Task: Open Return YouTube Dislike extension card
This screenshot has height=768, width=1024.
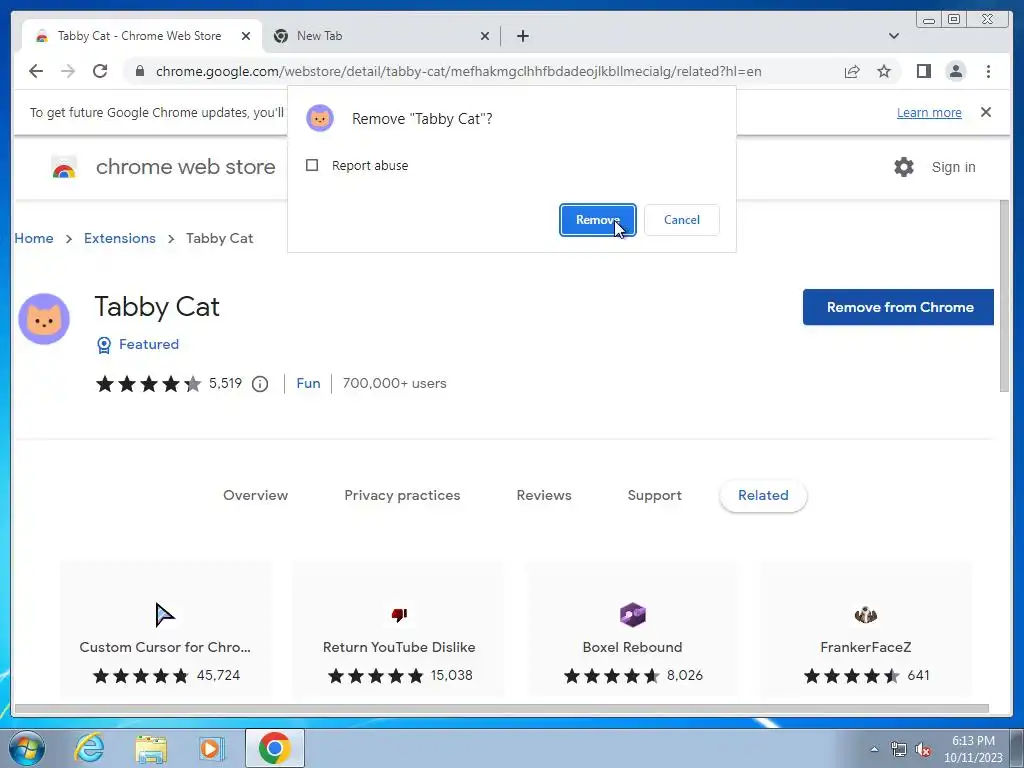Action: (x=398, y=631)
